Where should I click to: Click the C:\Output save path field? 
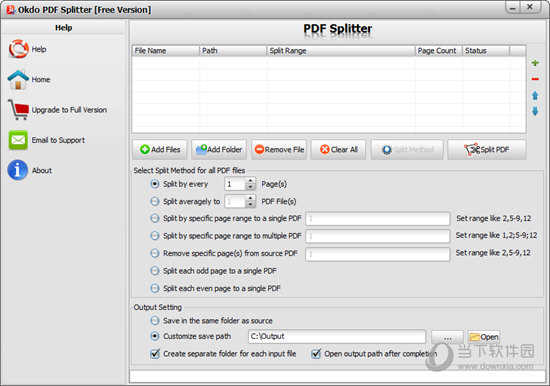337,336
